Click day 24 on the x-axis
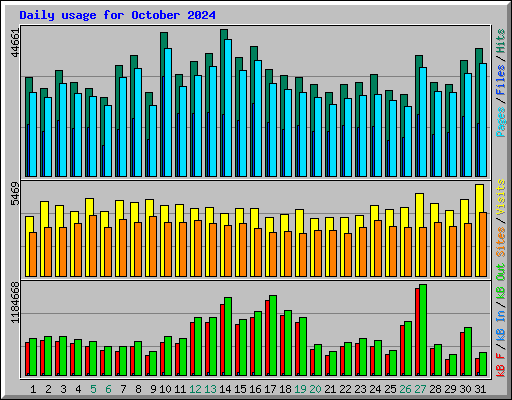The width and height of the screenshot is (512, 400). (x=375, y=389)
